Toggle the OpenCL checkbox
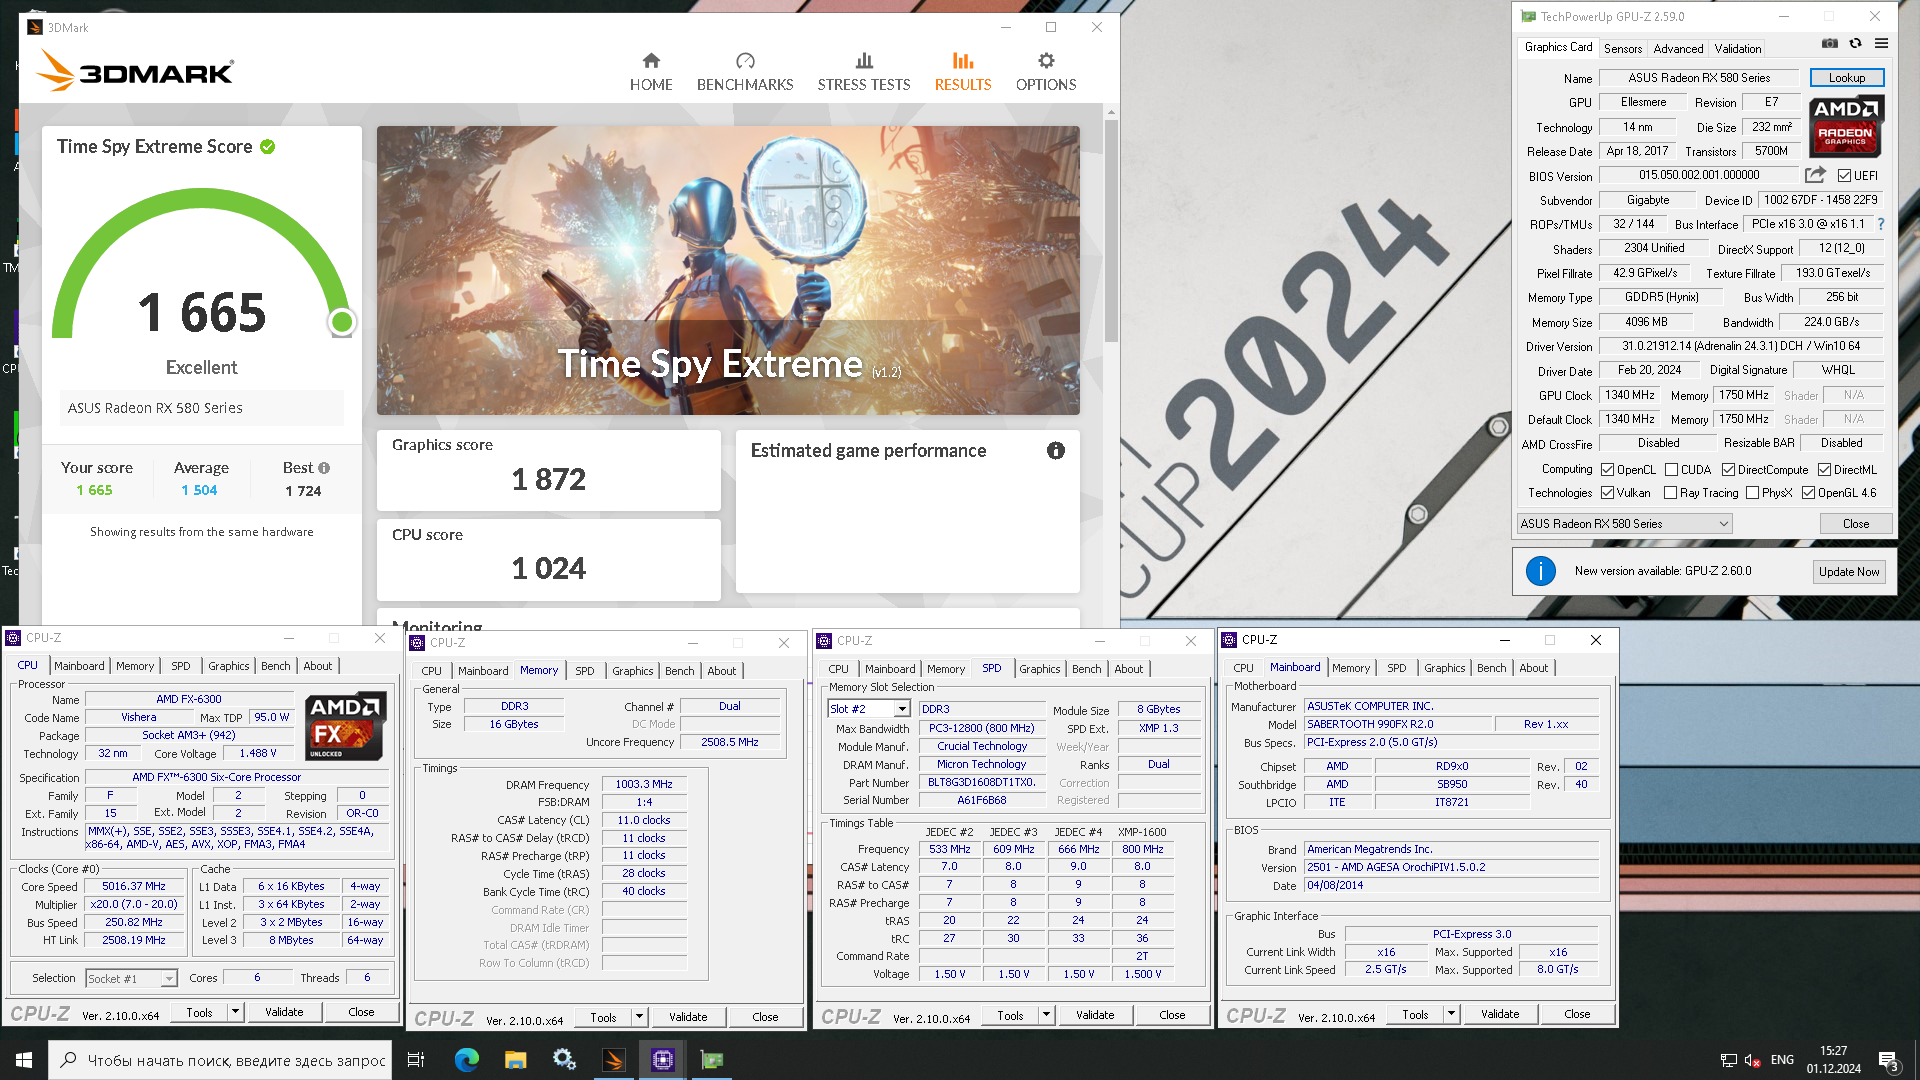 [1607, 470]
